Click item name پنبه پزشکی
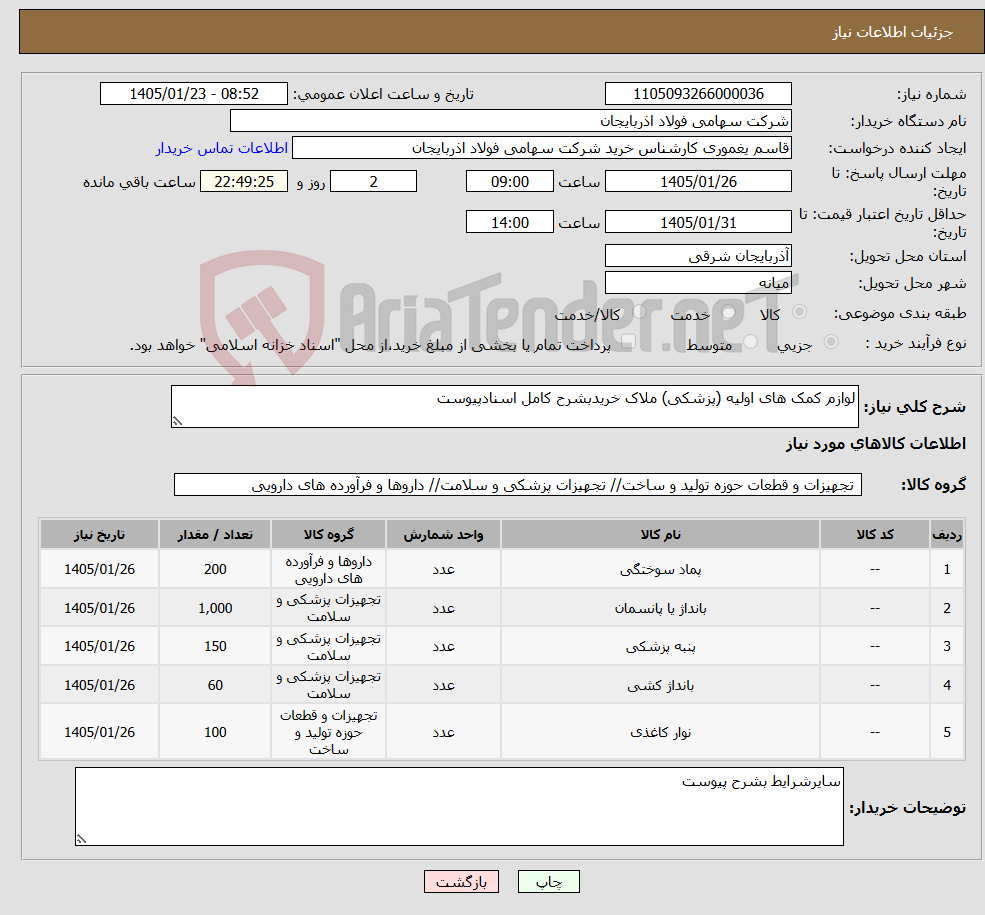The width and height of the screenshot is (985, 915). (x=660, y=646)
